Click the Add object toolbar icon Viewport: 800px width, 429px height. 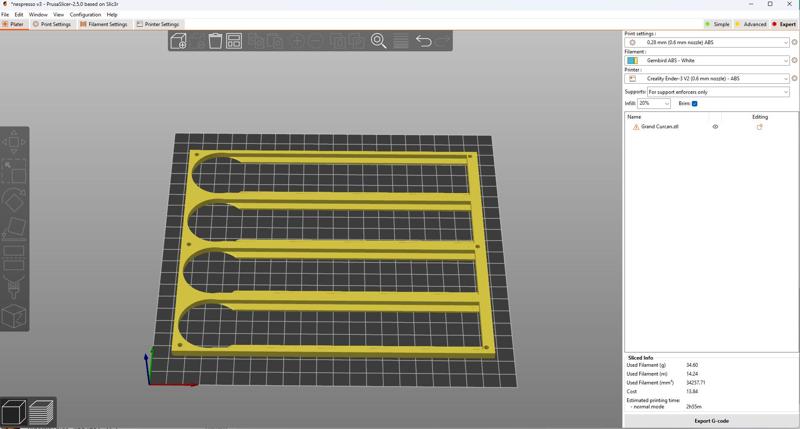click(x=179, y=41)
